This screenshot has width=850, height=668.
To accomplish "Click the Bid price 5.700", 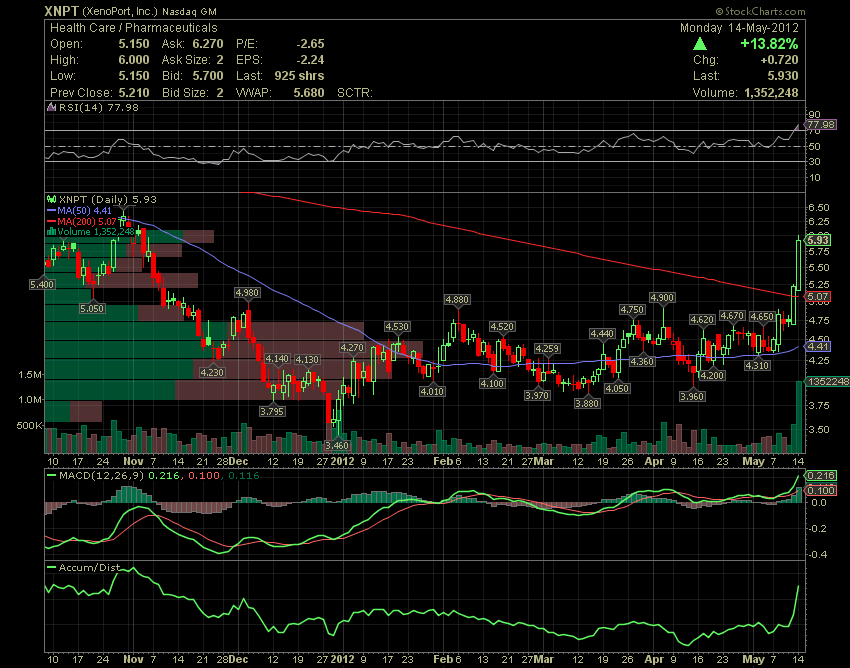I will pos(208,76).
